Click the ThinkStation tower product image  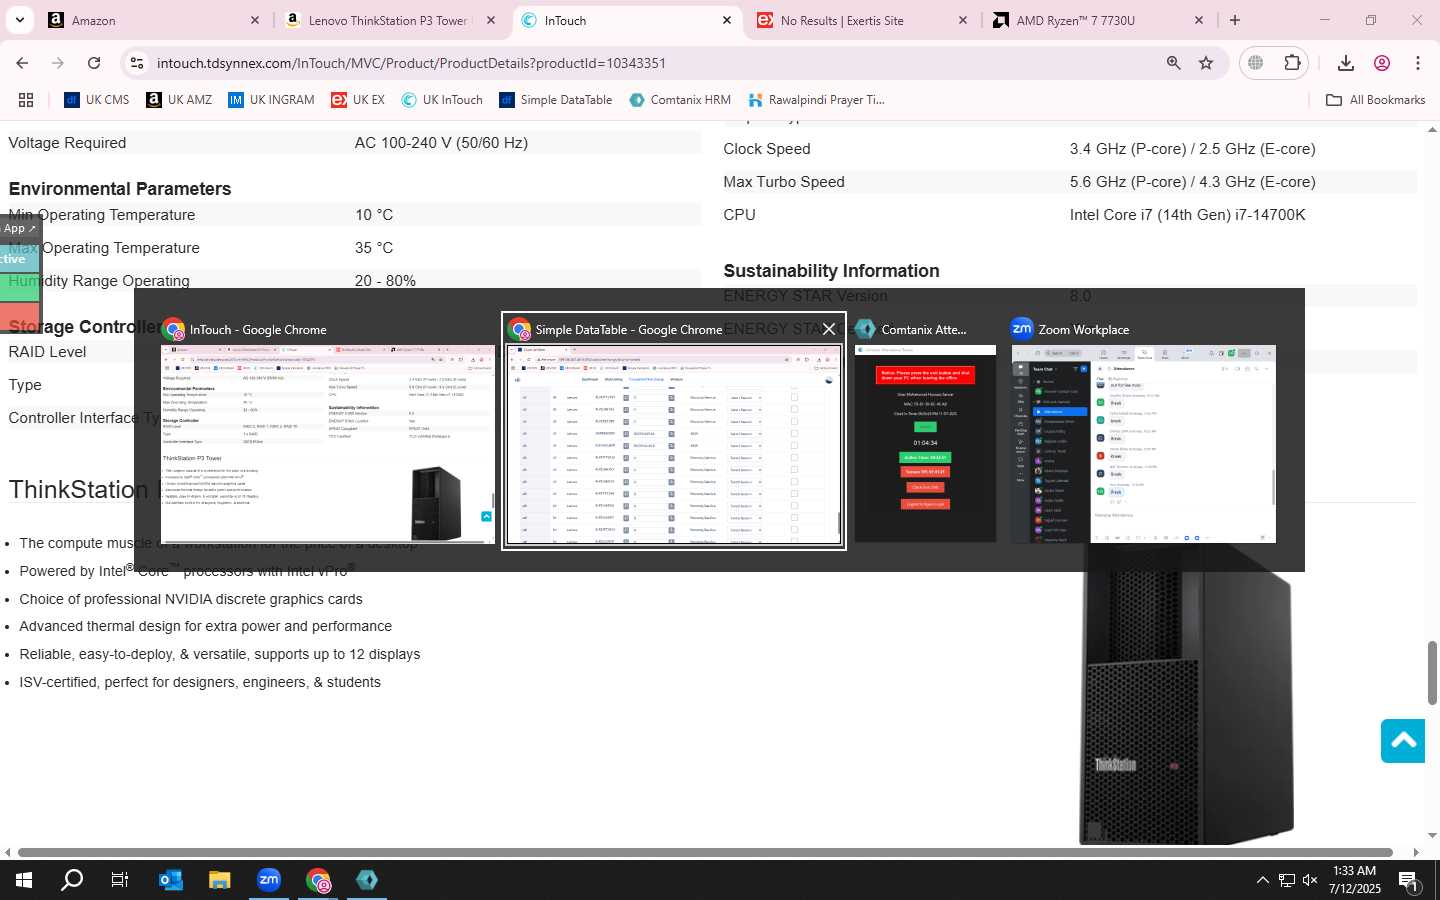tap(1185, 695)
